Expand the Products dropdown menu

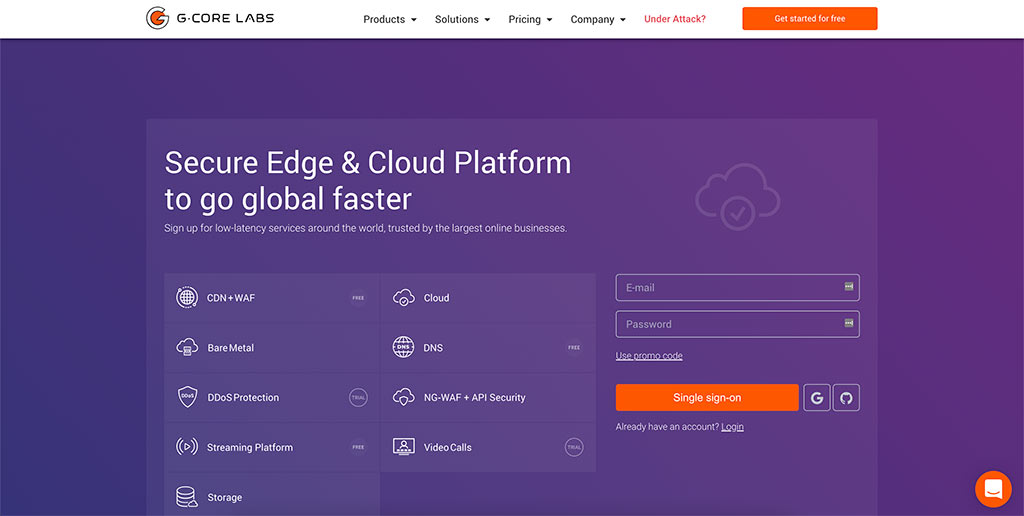coord(390,19)
